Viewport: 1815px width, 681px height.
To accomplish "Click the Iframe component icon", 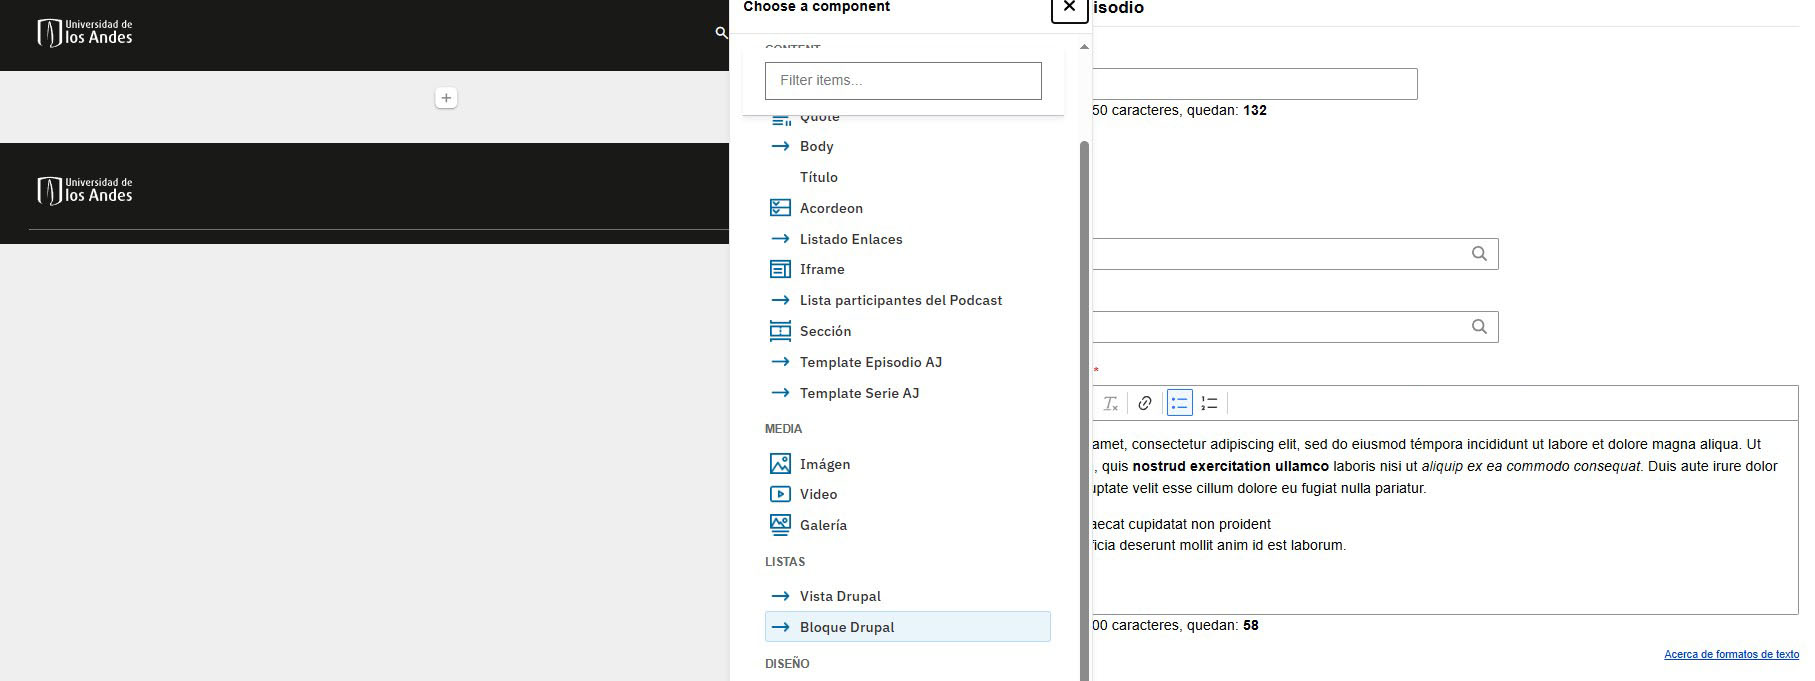I will 781,269.
